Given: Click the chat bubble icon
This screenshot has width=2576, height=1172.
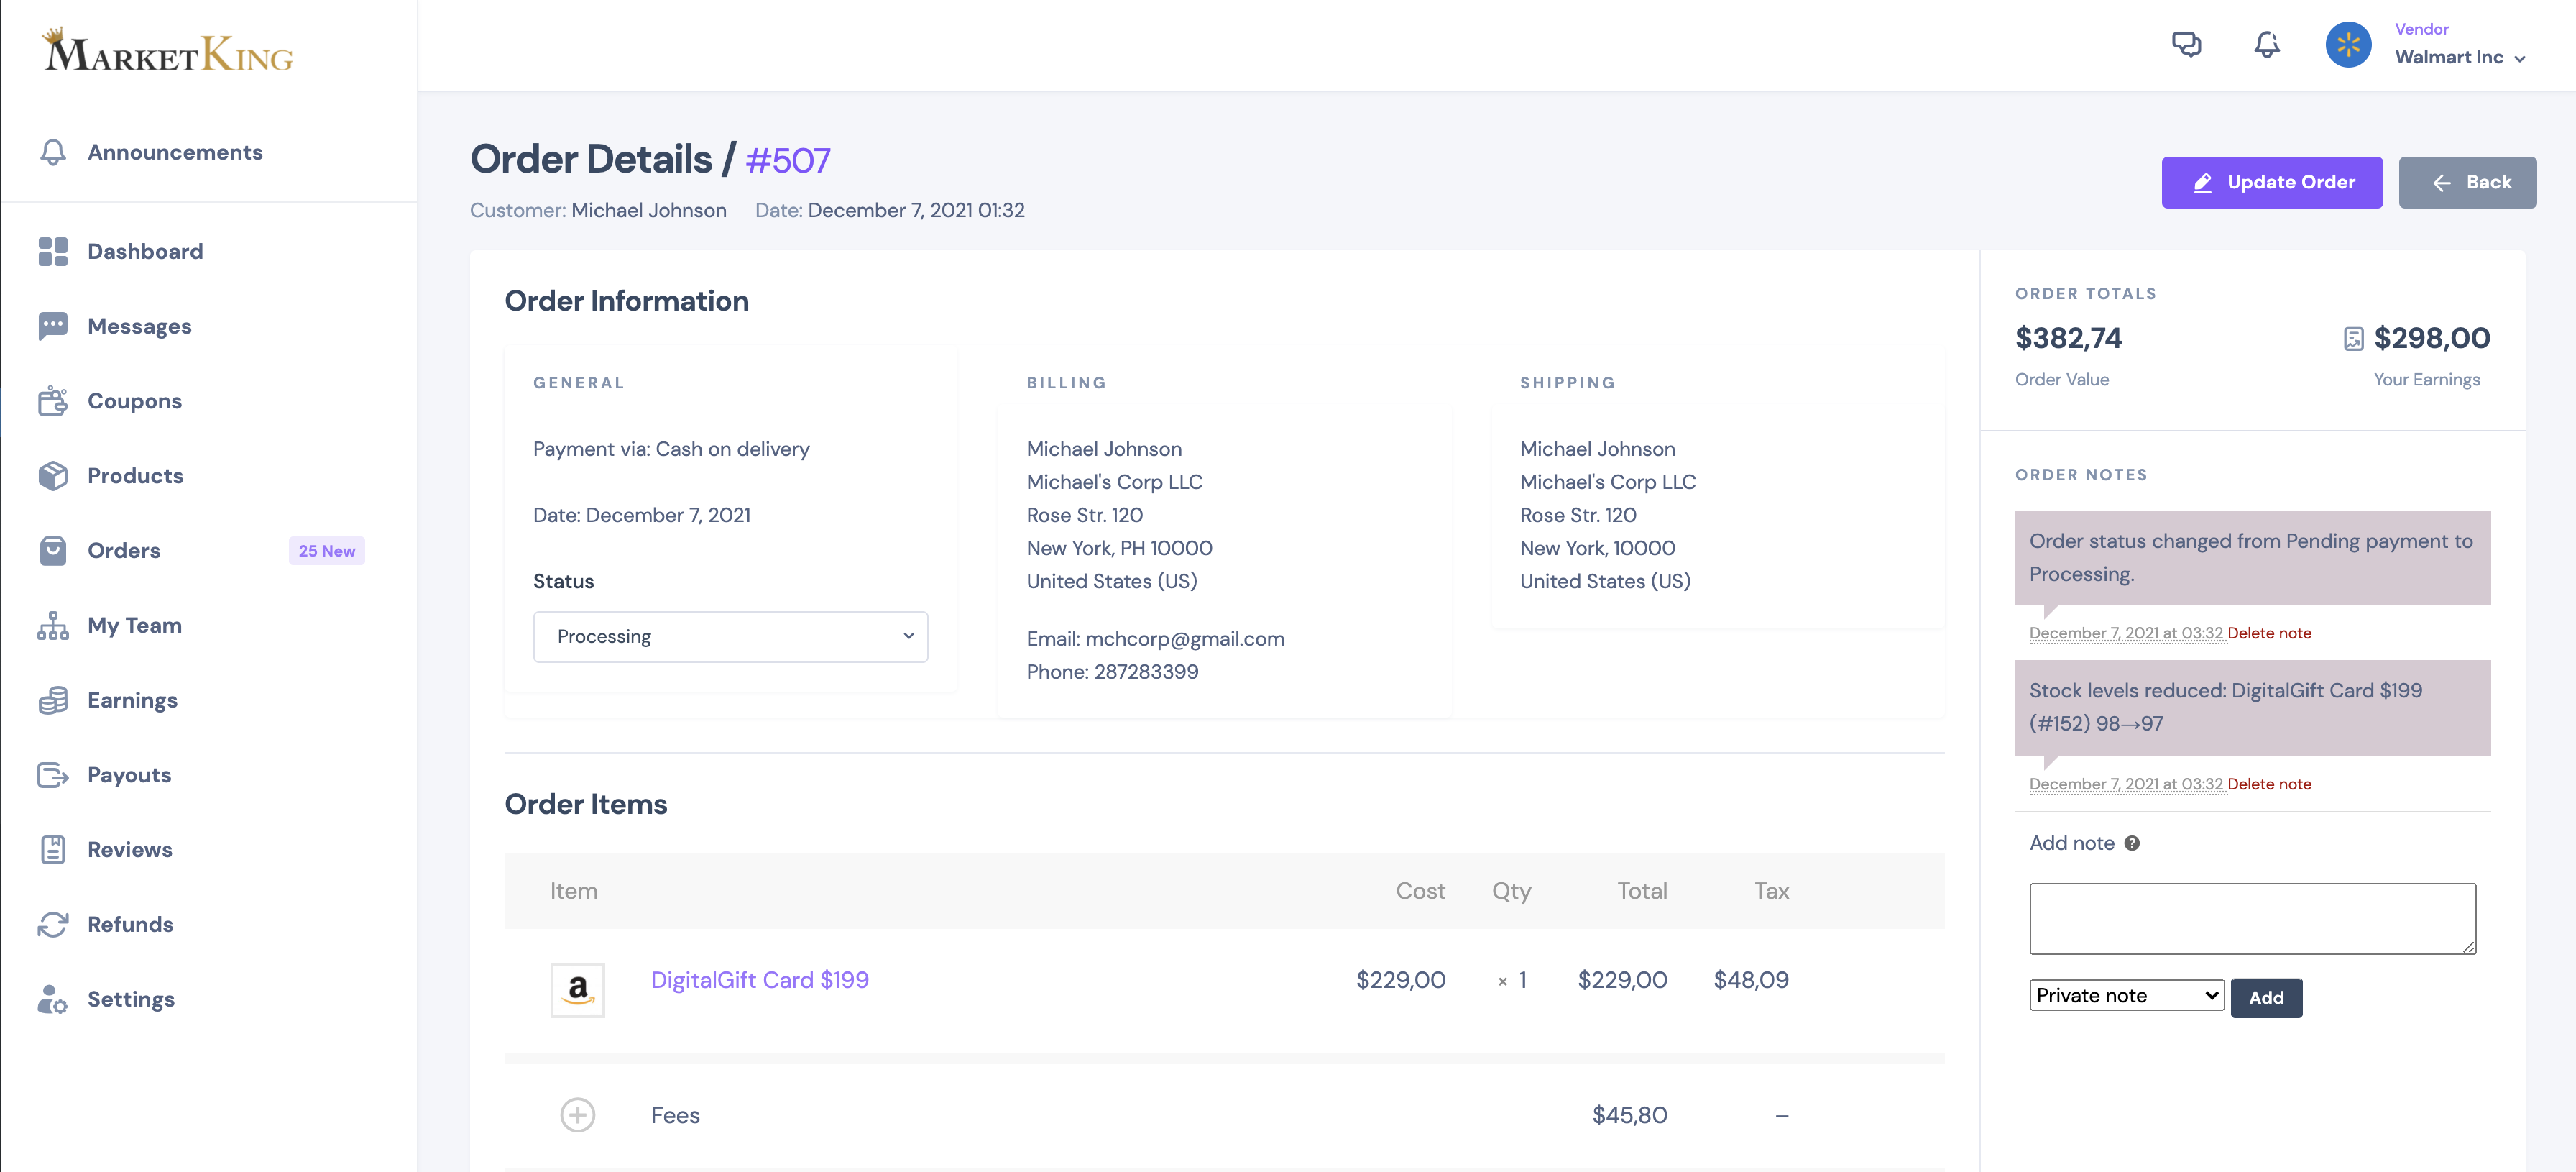Looking at the screenshot, I should pos(2186,45).
